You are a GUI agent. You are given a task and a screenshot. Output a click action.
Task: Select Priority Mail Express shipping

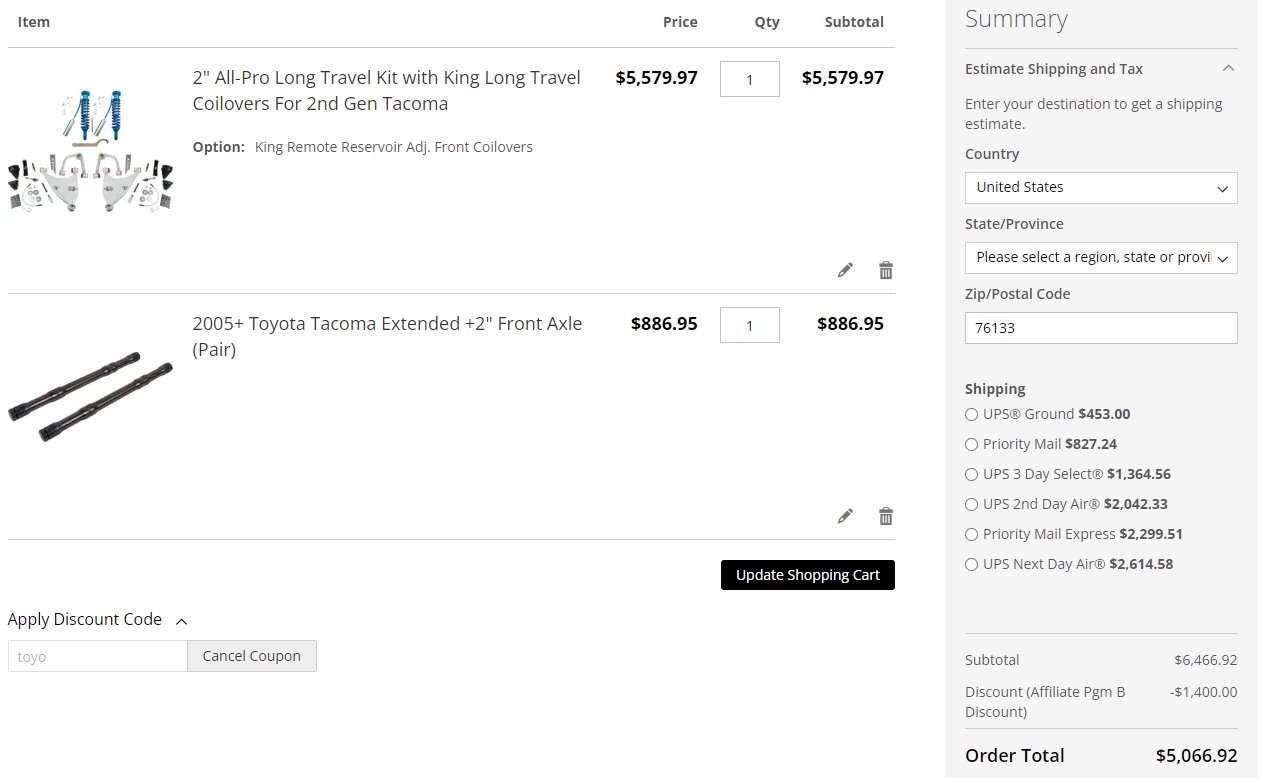pos(971,534)
